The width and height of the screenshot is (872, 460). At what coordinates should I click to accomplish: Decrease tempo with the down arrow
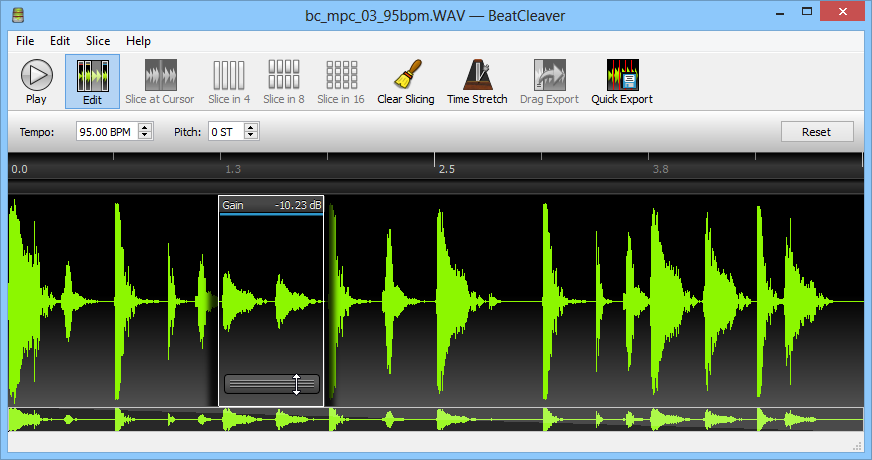click(x=145, y=136)
